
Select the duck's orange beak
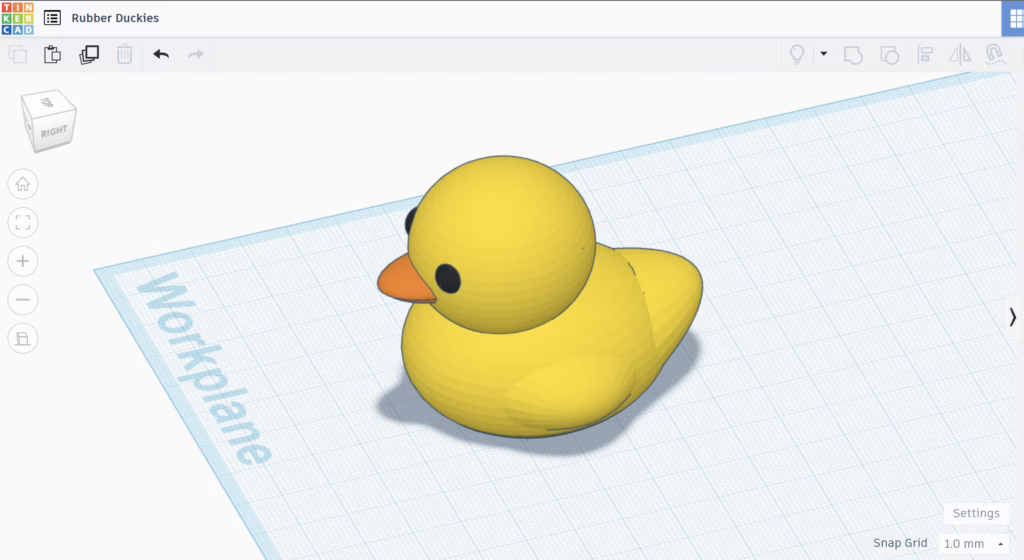404,282
